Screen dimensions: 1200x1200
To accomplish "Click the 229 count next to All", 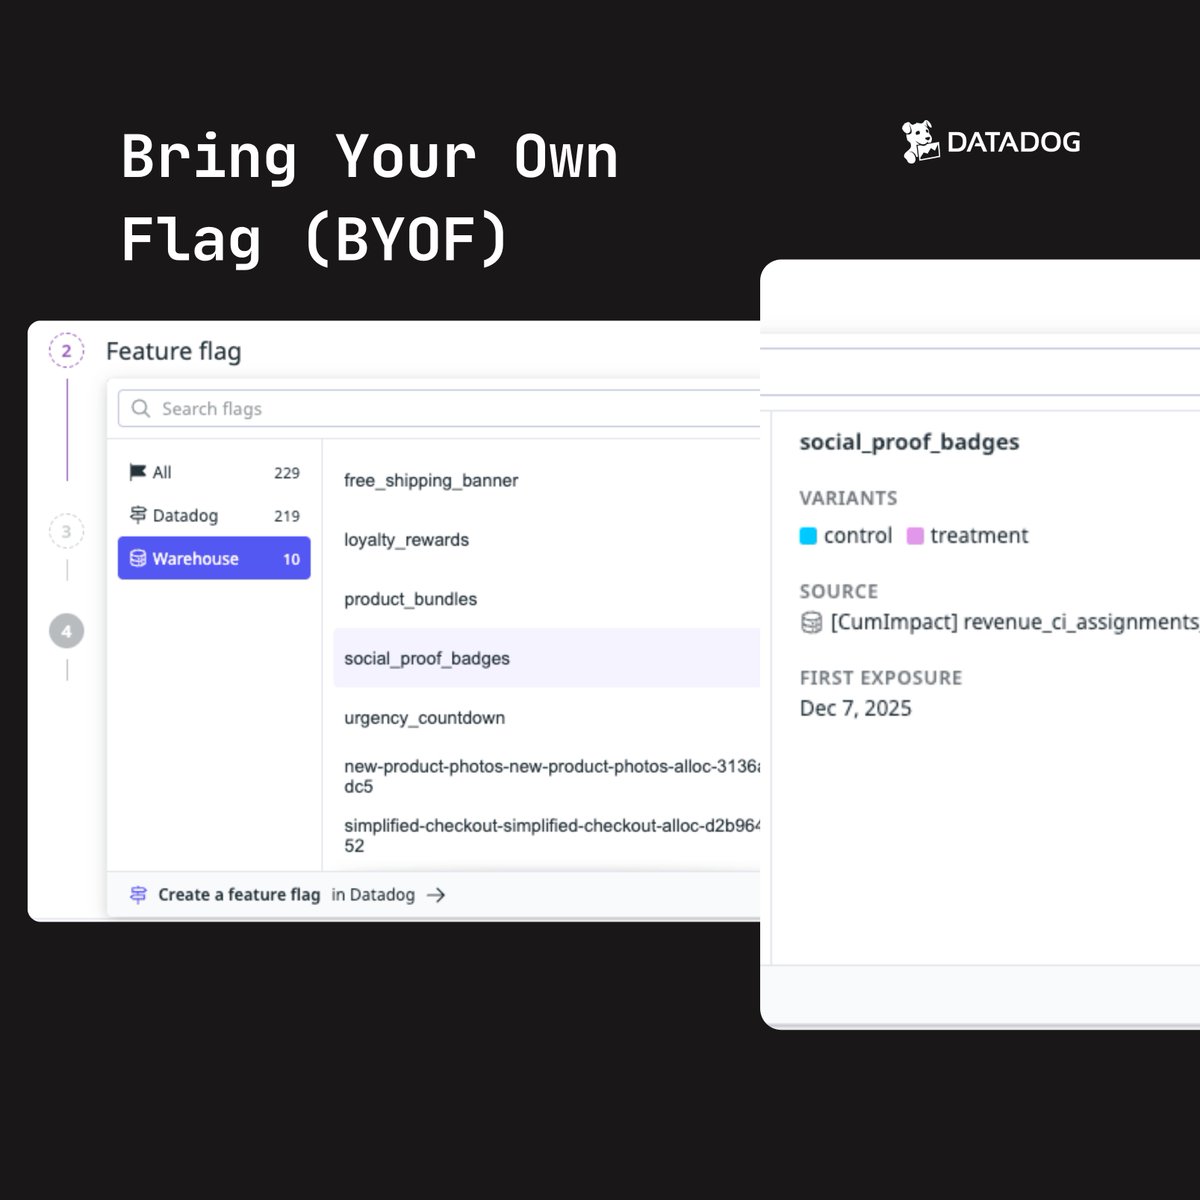I will coord(287,473).
